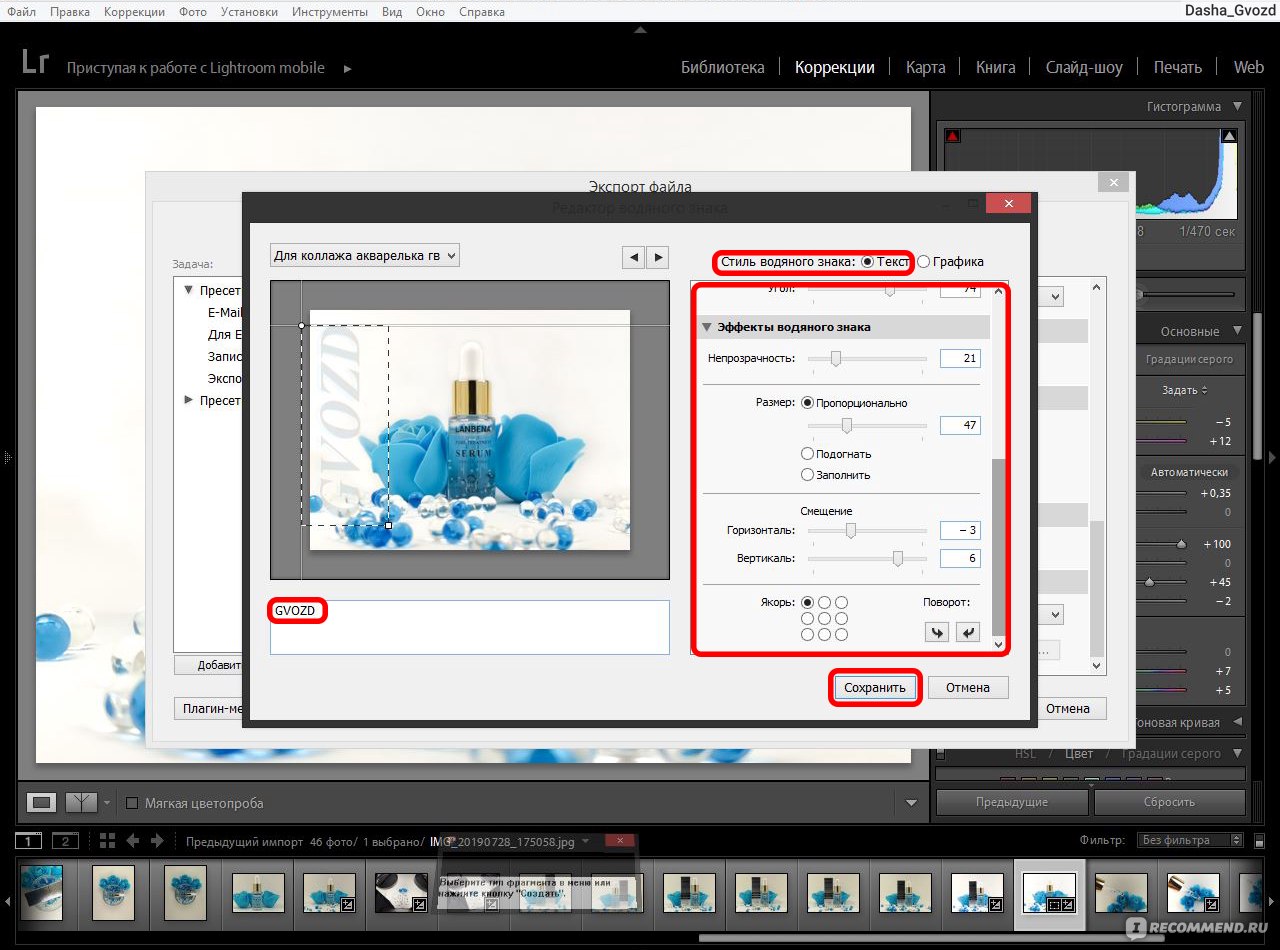Expand the Тоновая кривая panel
This screenshot has height=950, width=1280.
1238,723
